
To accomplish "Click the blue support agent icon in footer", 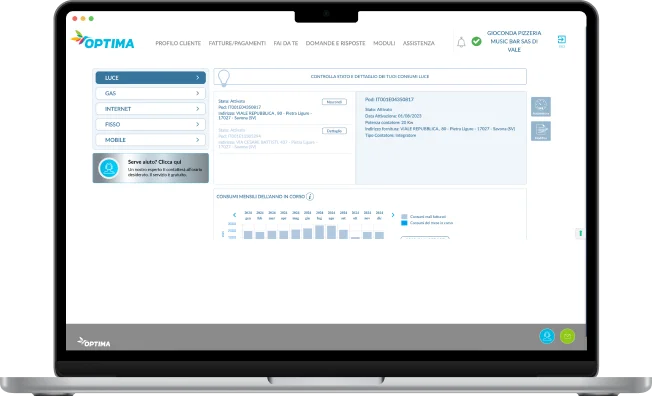I will coord(547,336).
